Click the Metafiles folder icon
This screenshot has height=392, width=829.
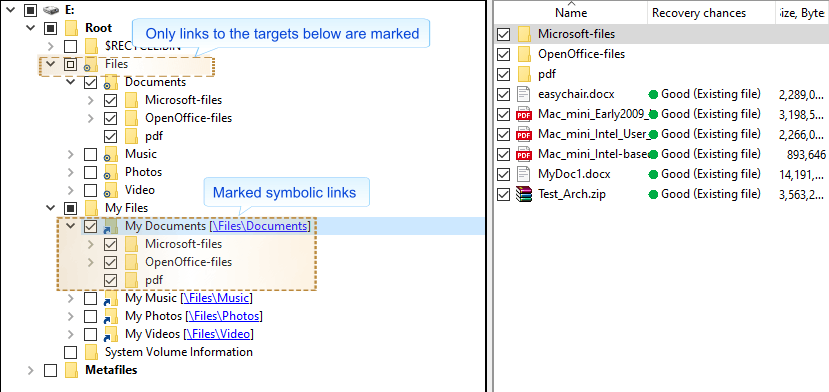click(71, 370)
